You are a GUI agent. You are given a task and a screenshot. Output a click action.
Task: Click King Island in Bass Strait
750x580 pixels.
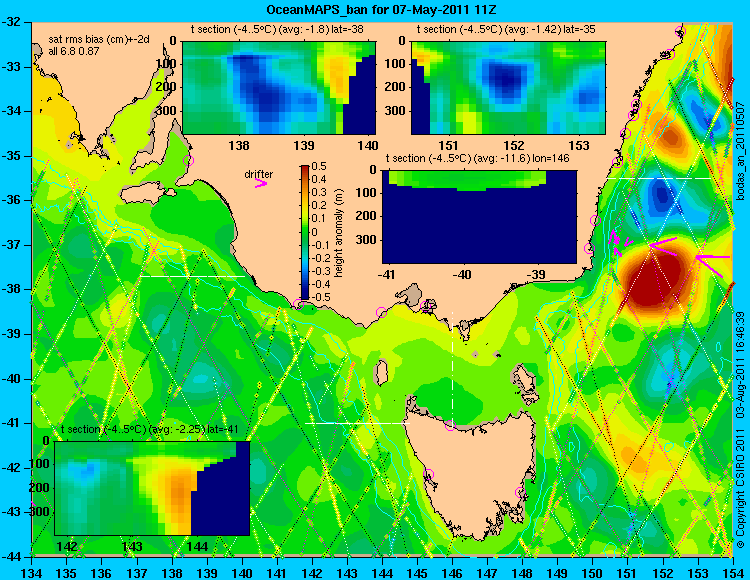[382, 373]
